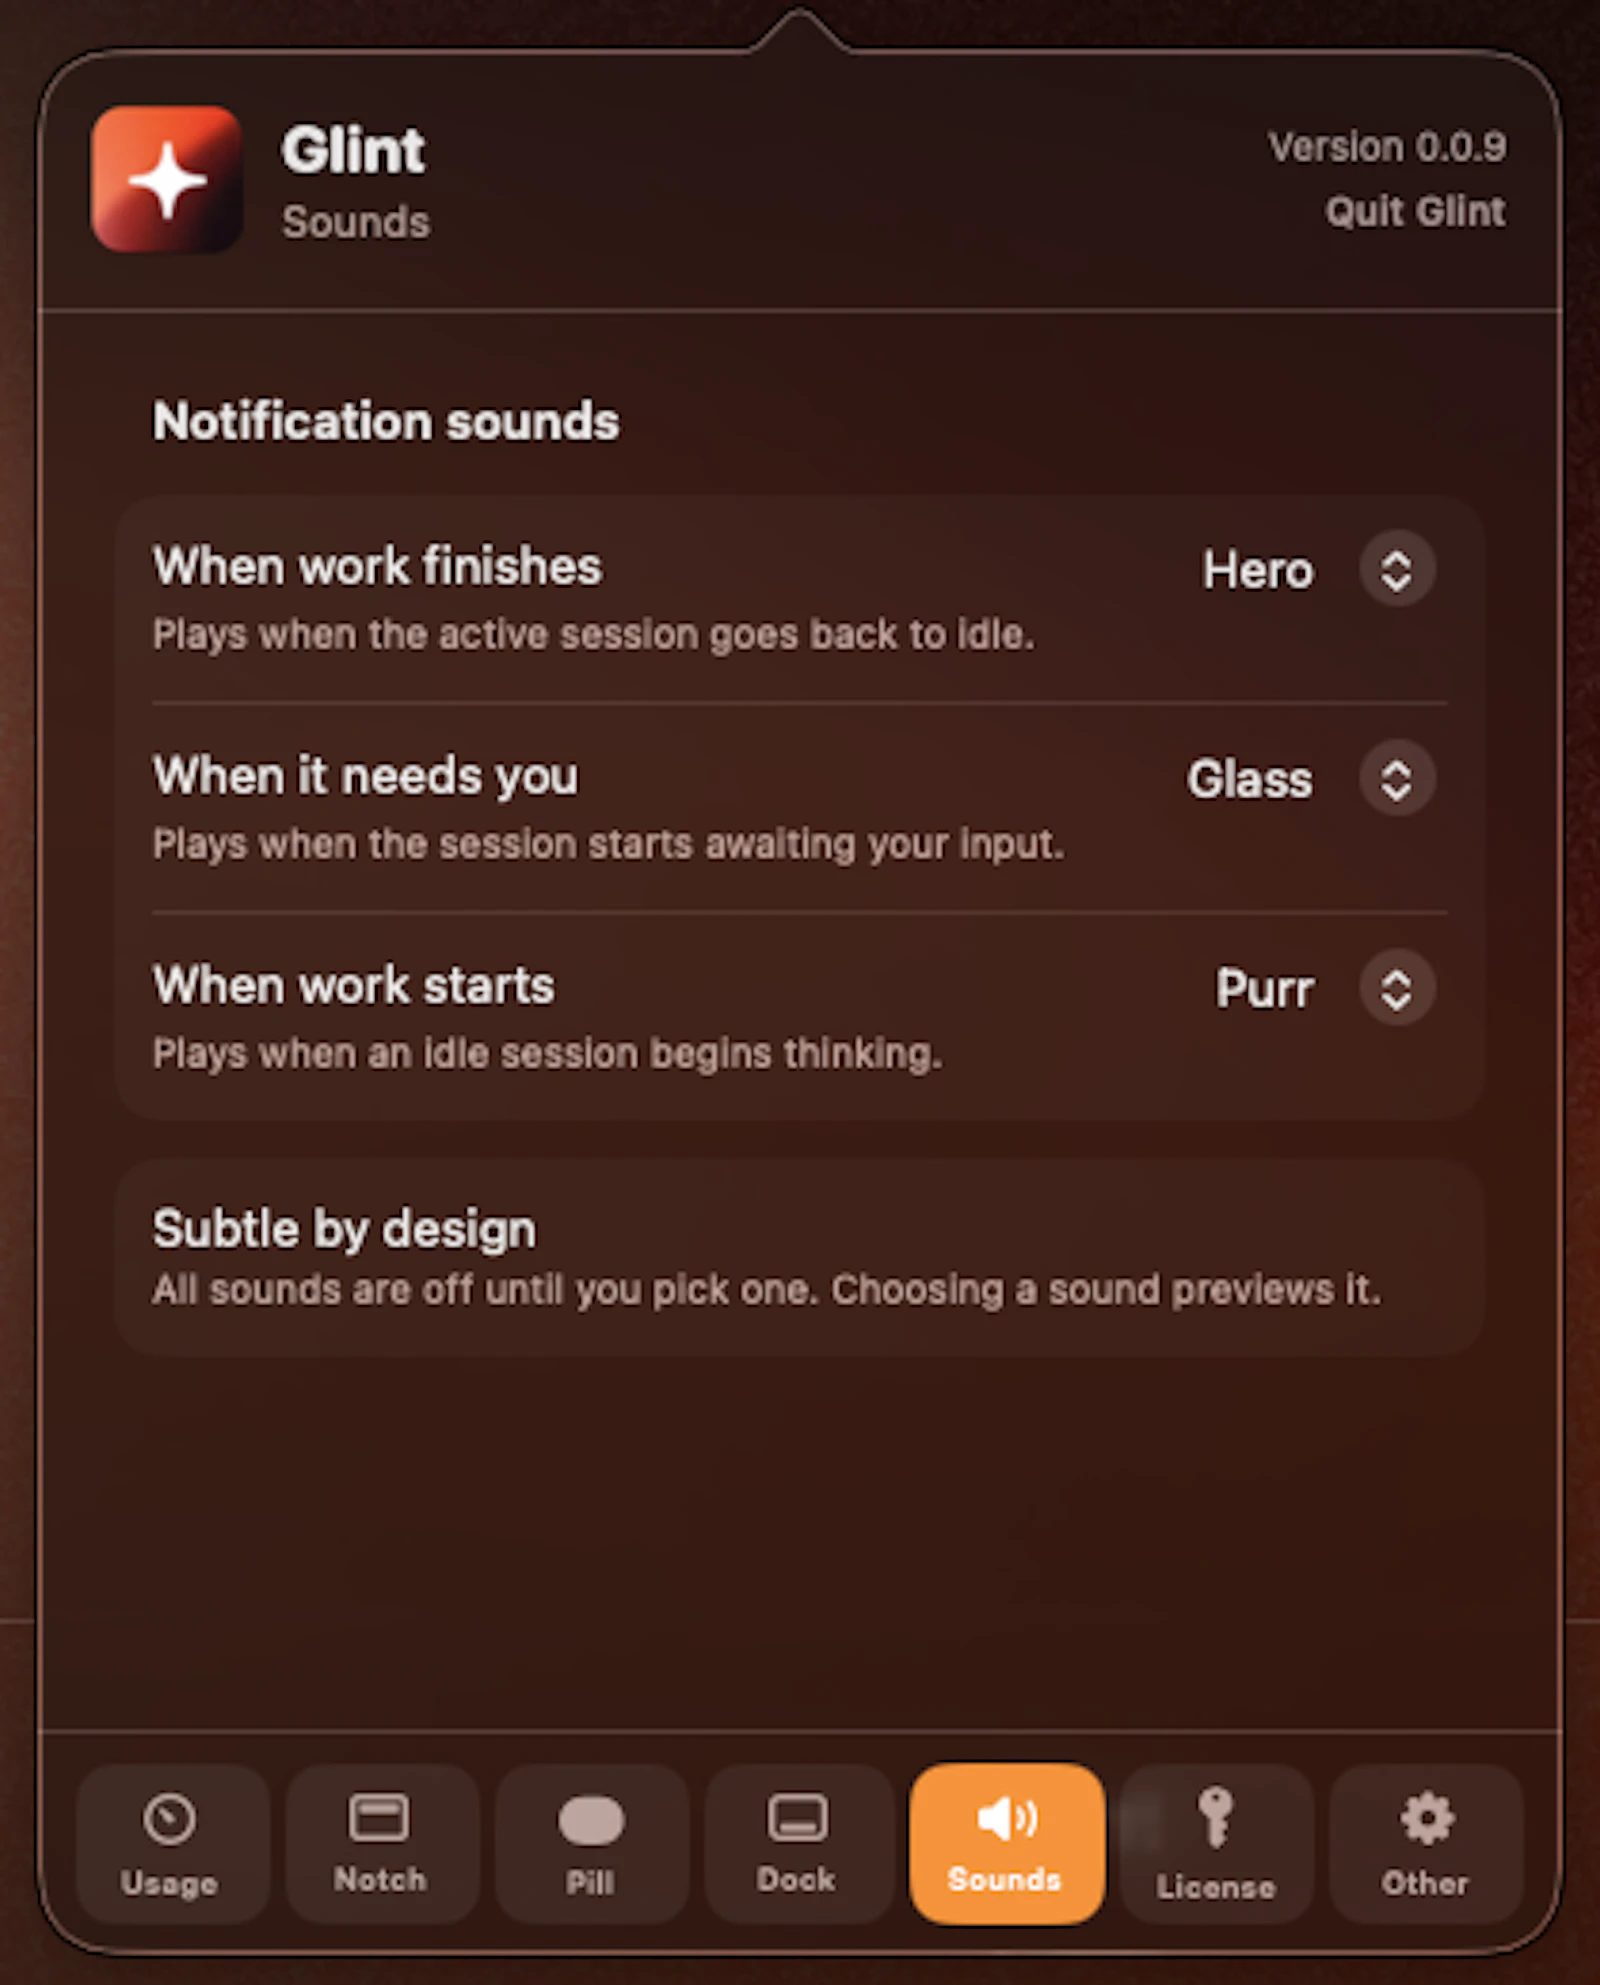Open the License key tab

click(x=1216, y=1843)
